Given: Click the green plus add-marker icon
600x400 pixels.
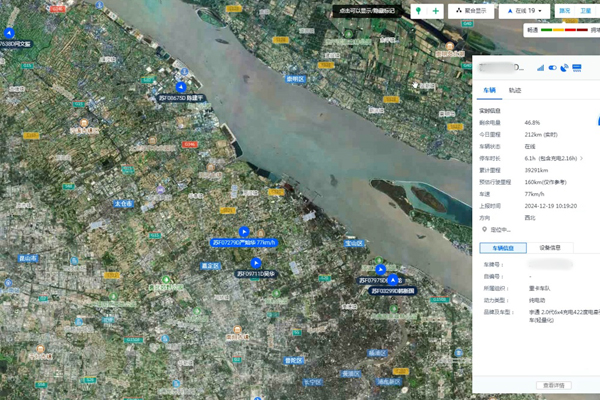Looking at the screenshot, I should click(435, 11).
